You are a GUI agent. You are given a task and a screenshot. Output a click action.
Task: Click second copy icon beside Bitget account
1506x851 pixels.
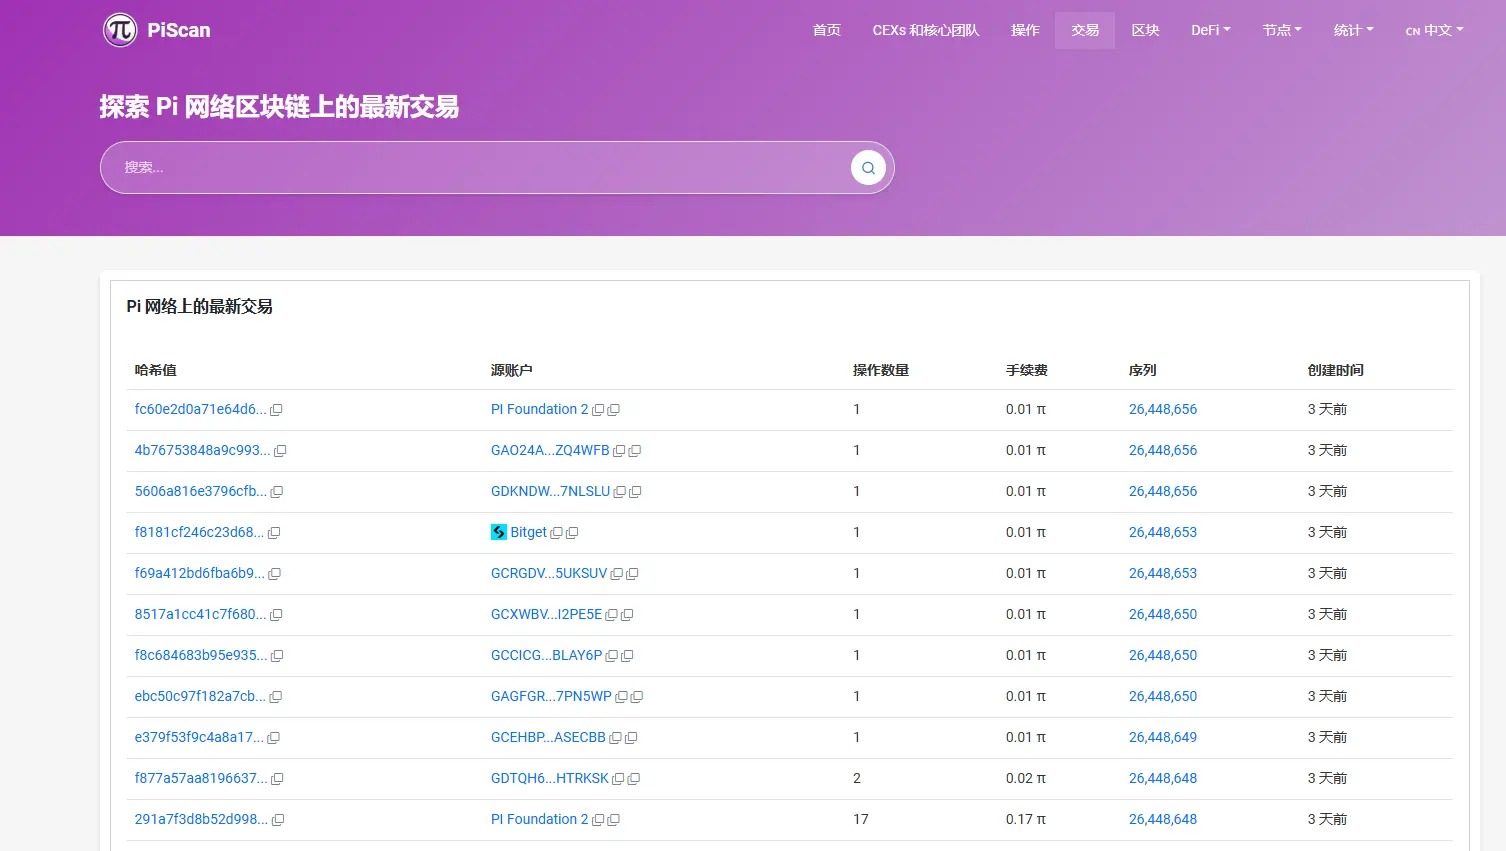click(x=572, y=533)
